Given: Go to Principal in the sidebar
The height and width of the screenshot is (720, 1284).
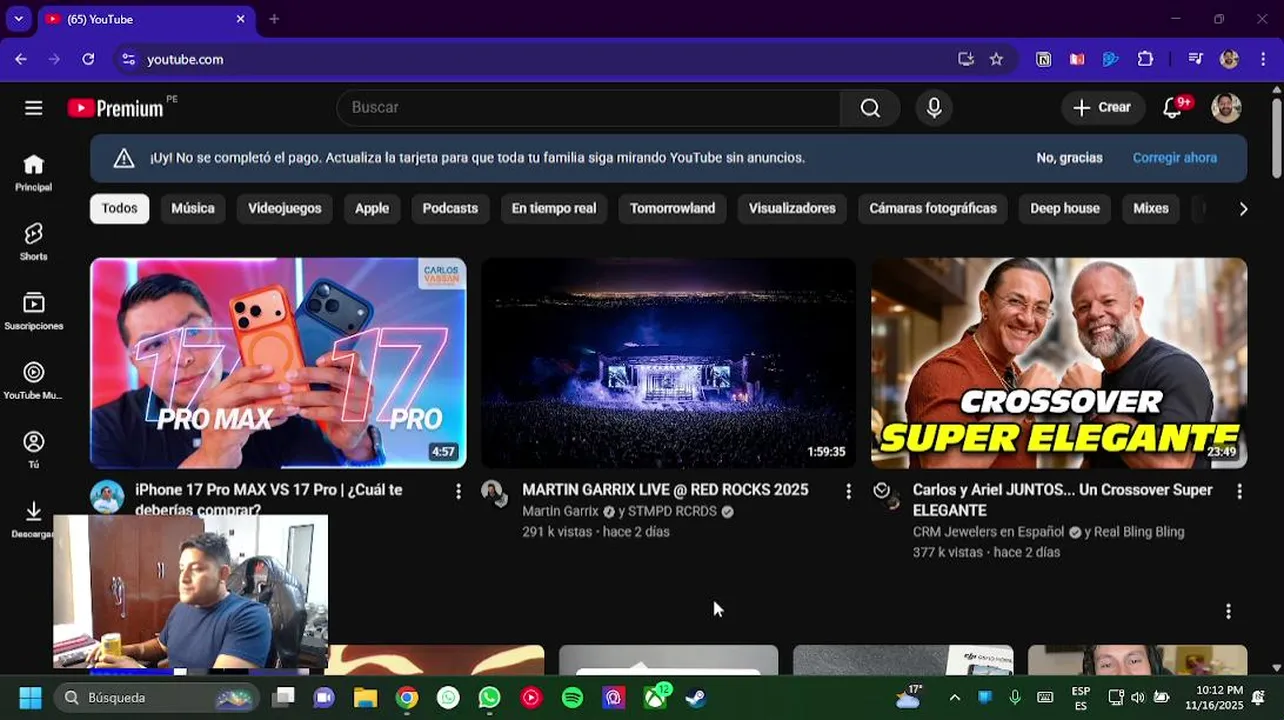Looking at the screenshot, I should coord(33,173).
